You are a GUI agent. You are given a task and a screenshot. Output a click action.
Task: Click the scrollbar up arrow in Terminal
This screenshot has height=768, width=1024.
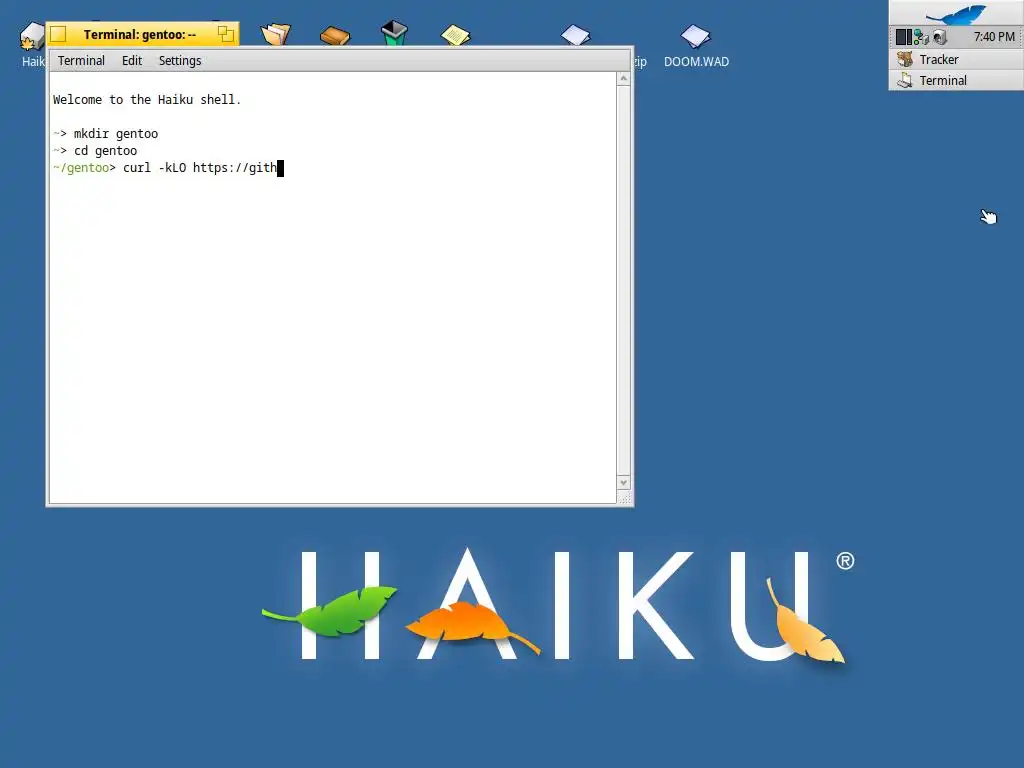coord(623,79)
